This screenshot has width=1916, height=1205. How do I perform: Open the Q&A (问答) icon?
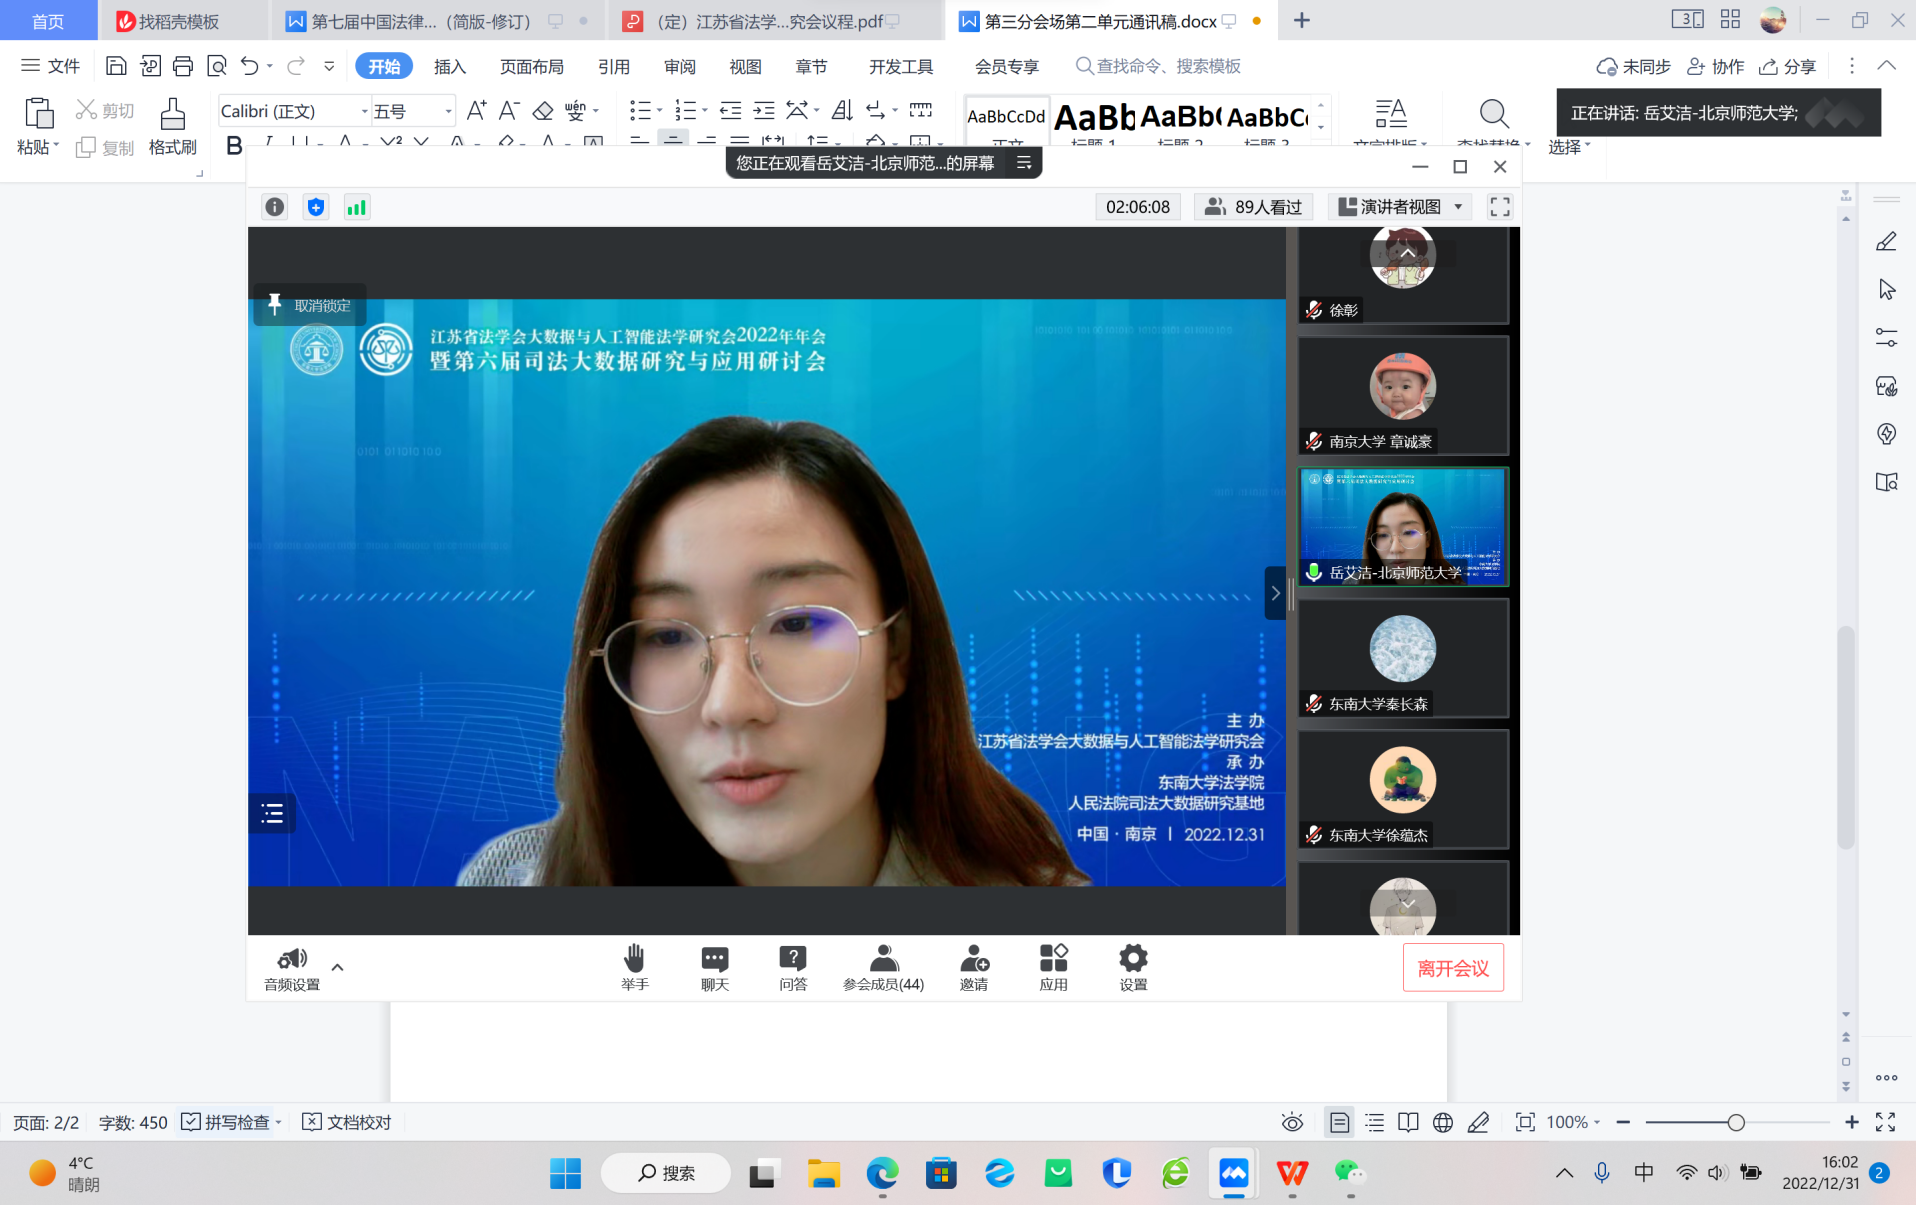tap(792, 966)
